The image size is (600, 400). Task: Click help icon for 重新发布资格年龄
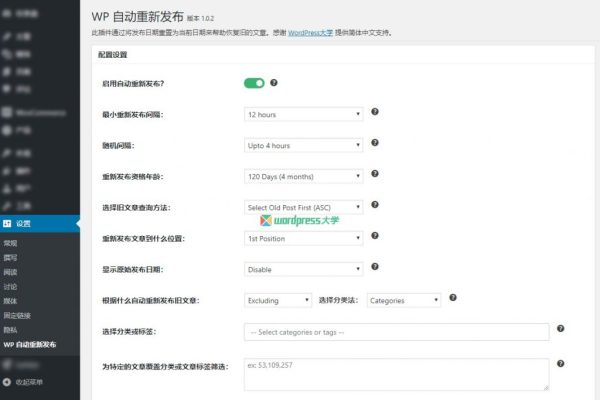click(375, 175)
